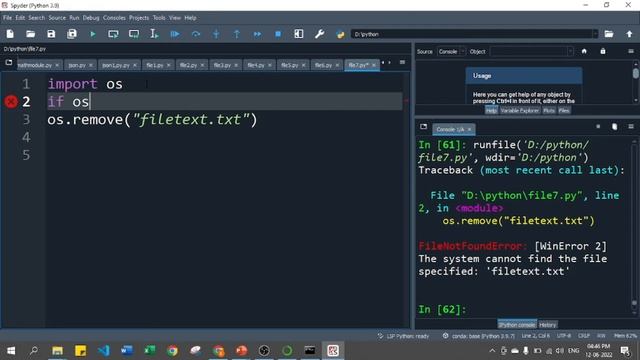Image resolution: width=640 pixels, height=360 pixels.
Task: Switch to the Plots pane tab
Action: [549, 111]
